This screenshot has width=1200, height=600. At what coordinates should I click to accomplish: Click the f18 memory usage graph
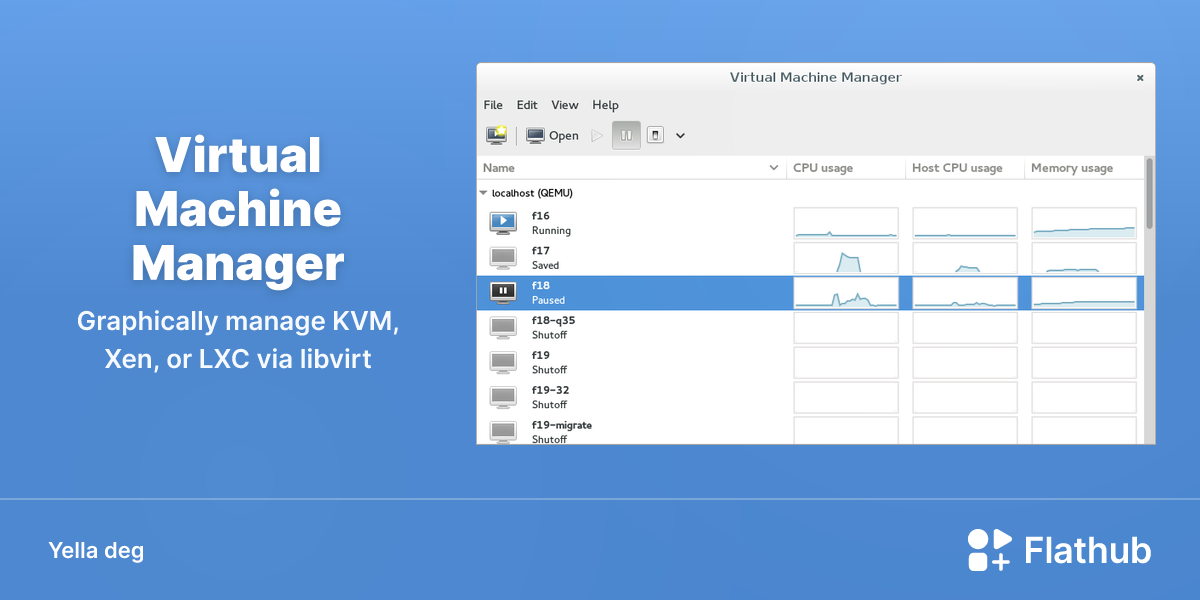(x=1084, y=293)
